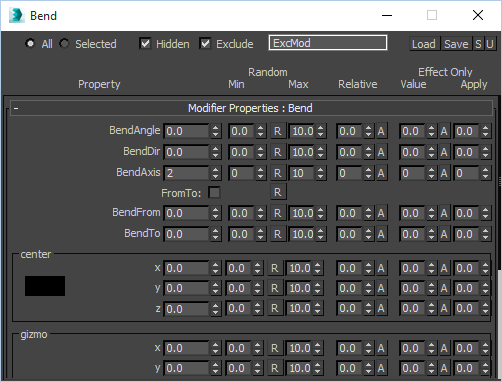Click the BendAxis property spinner arrows
Image resolution: width=502 pixels, height=382 pixels.
point(216,173)
